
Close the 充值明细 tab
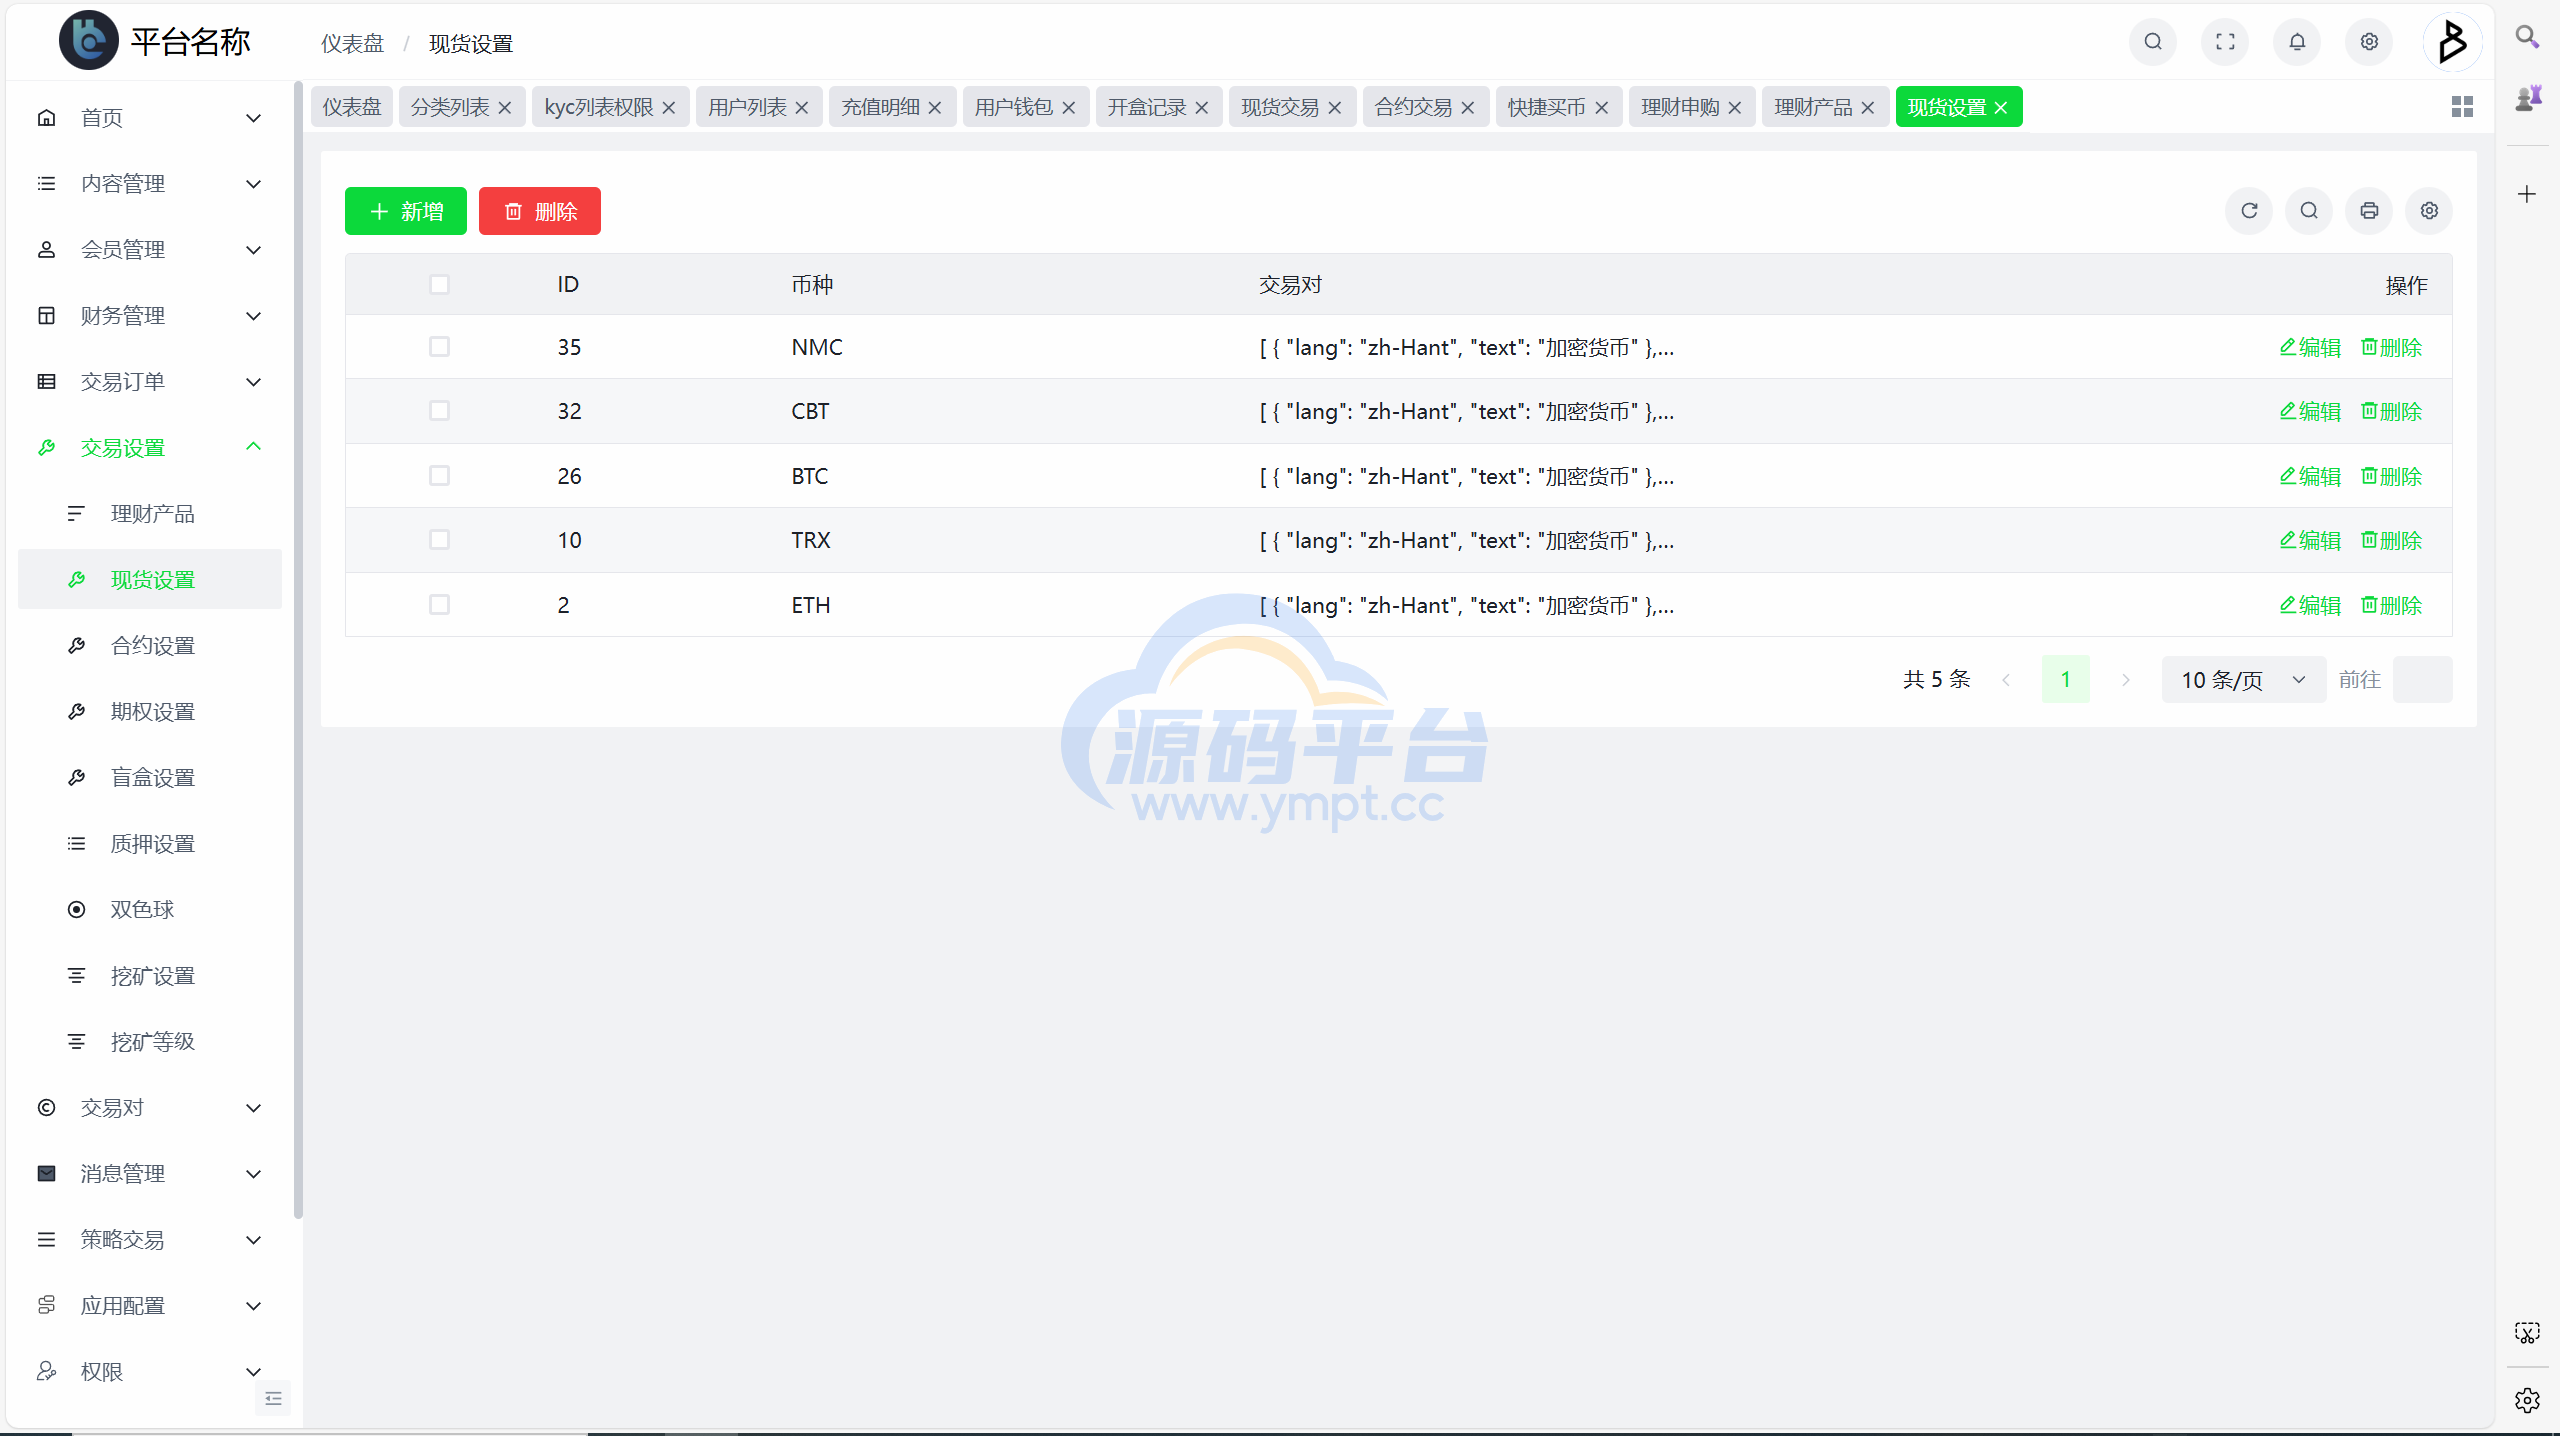935,108
